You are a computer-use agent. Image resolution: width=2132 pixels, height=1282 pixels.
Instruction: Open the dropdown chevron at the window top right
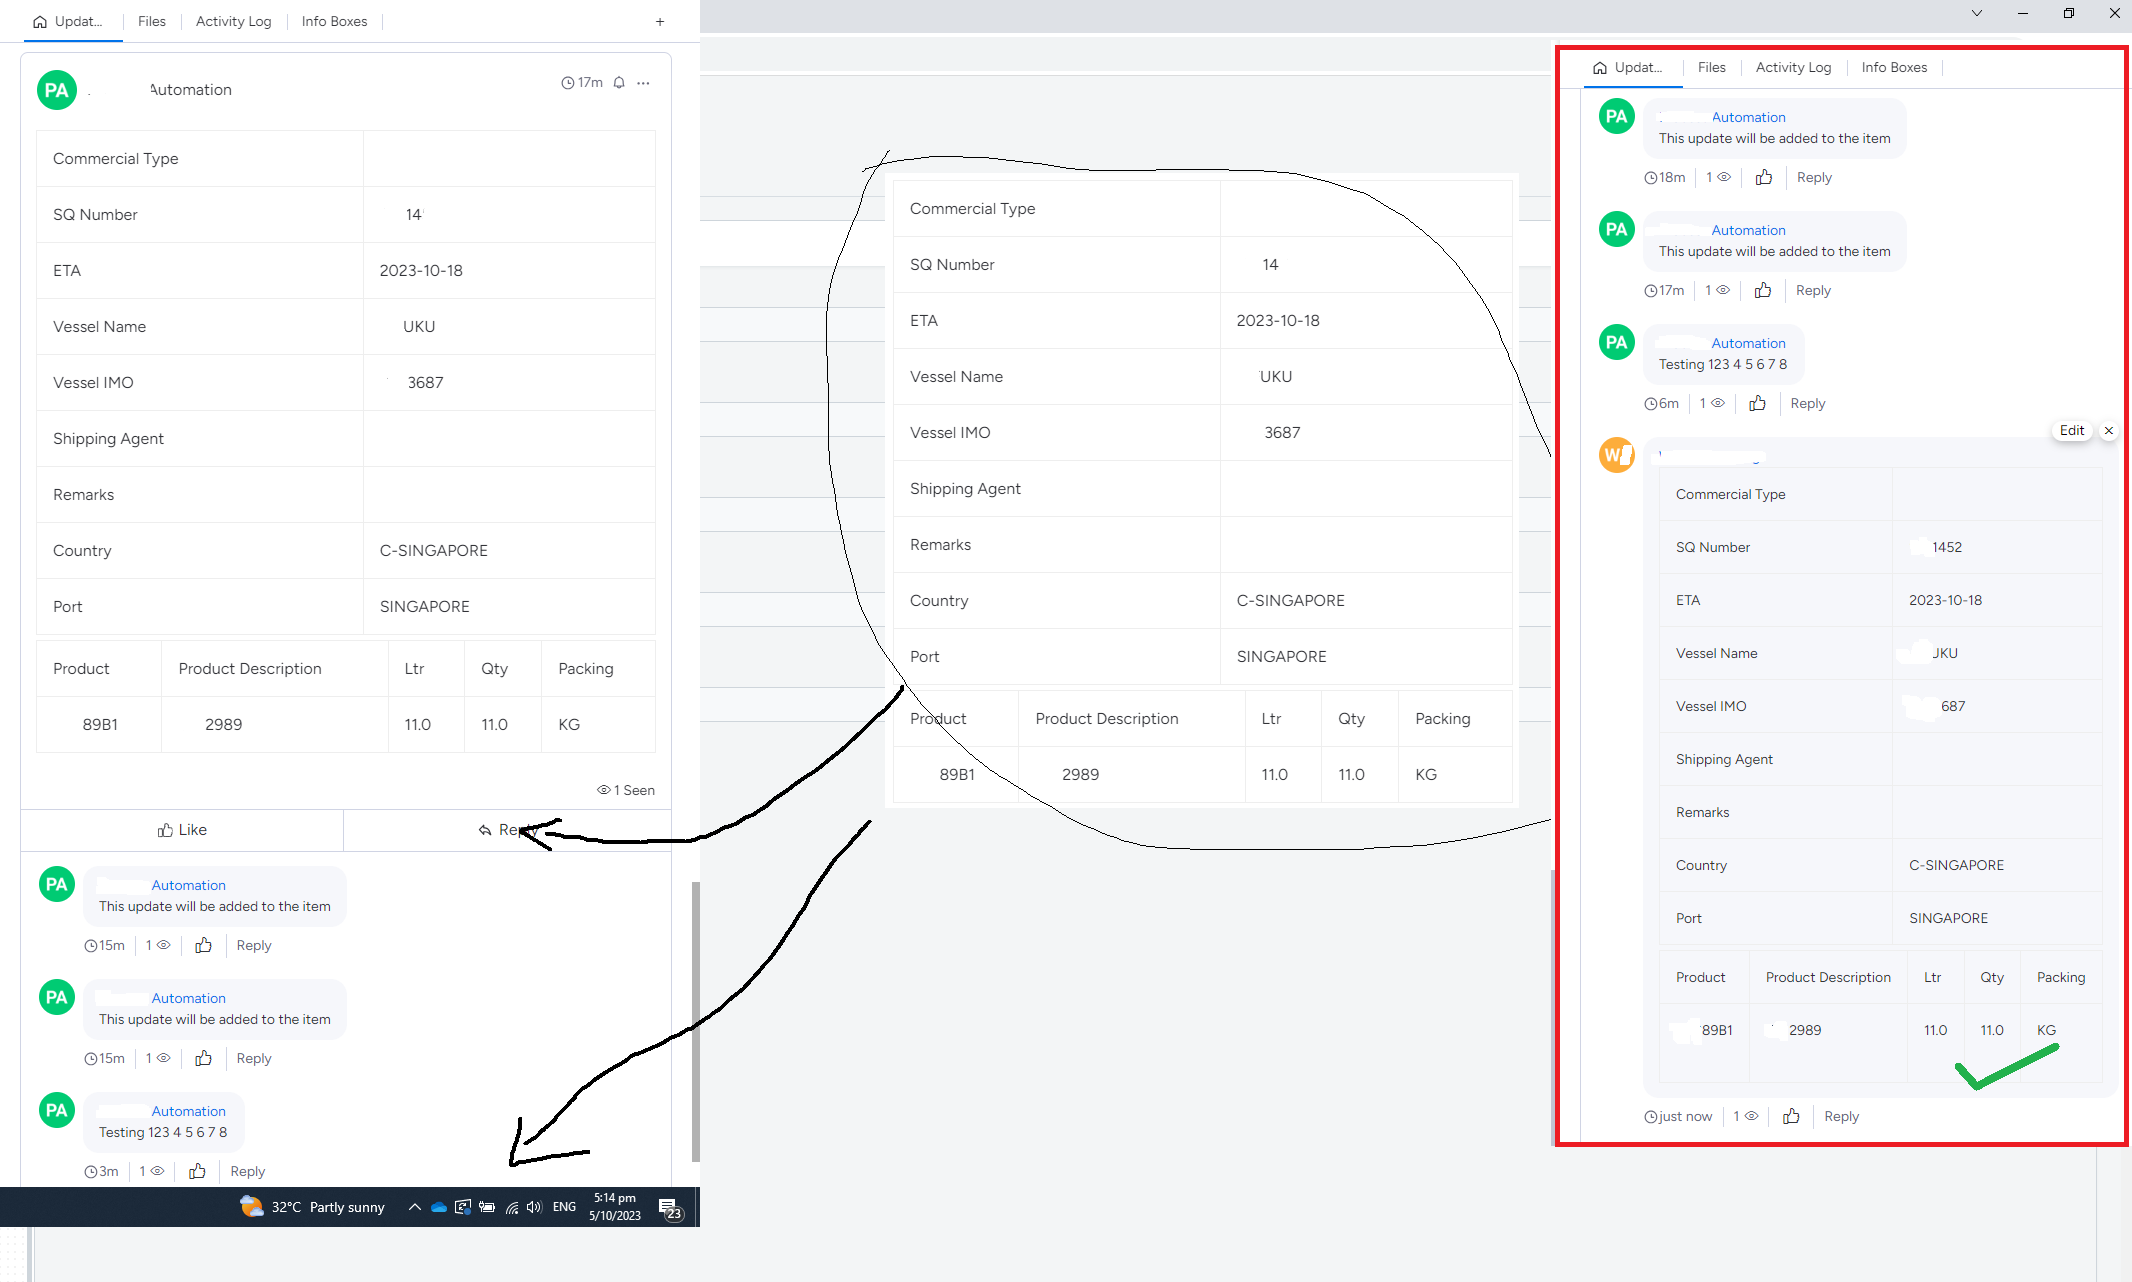[1976, 13]
